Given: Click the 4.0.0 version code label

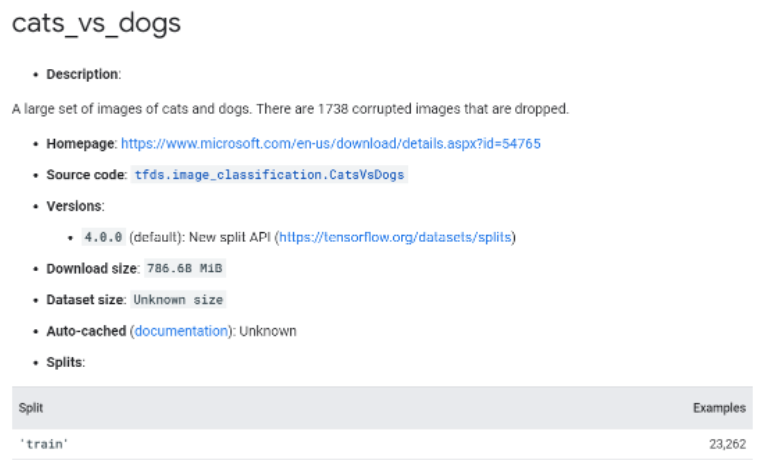Looking at the screenshot, I should (x=103, y=237).
